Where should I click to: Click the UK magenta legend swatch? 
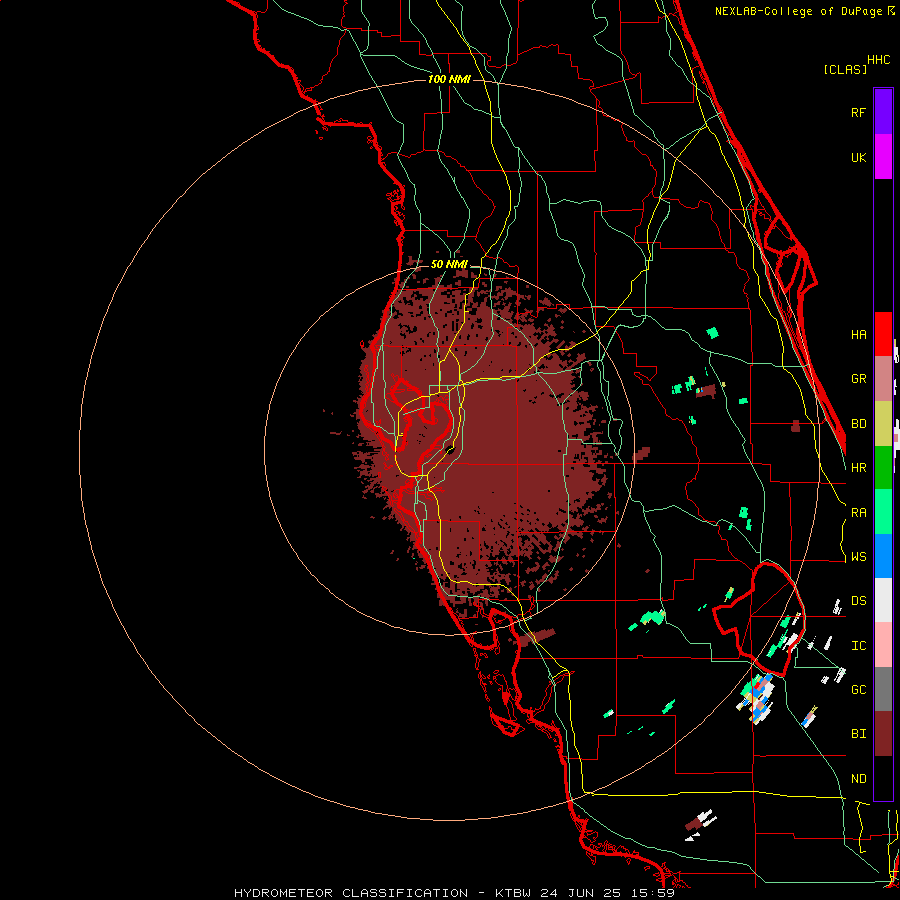(883, 157)
